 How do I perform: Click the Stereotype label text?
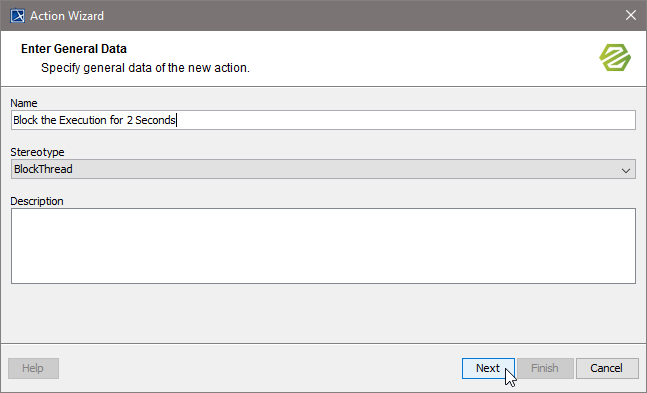click(37, 152)
